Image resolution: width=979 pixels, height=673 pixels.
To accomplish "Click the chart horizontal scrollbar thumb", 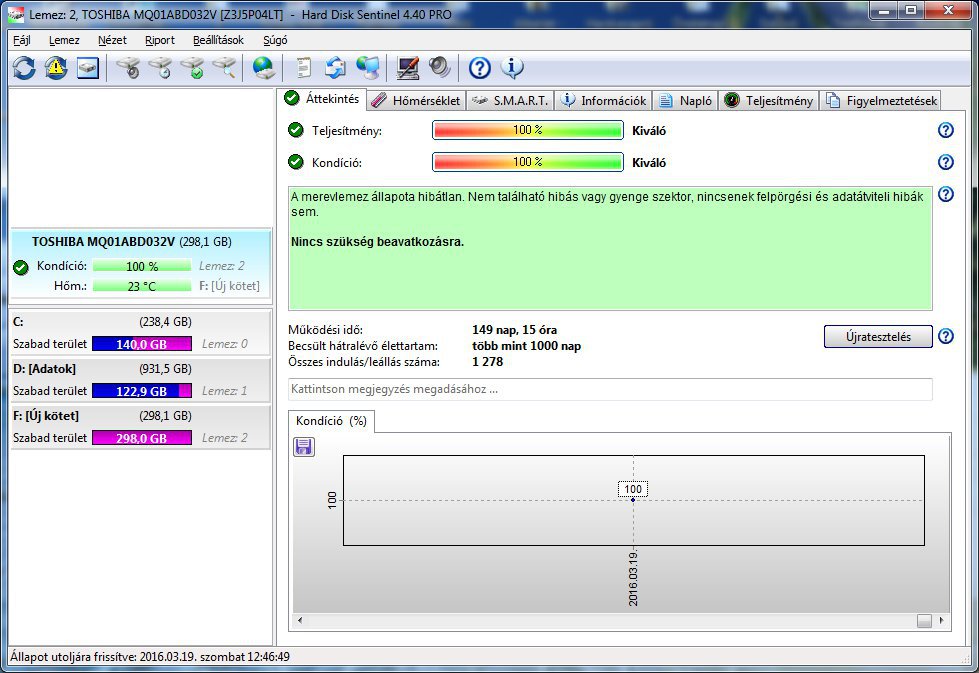I will (x=924, y=621).
